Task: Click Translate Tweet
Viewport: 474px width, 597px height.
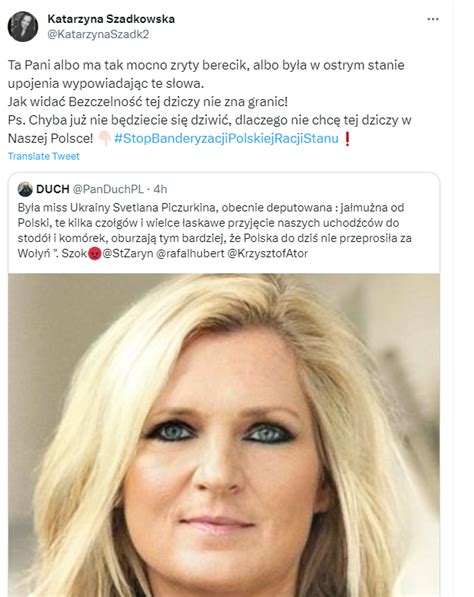Action: [x=44, y=156]
